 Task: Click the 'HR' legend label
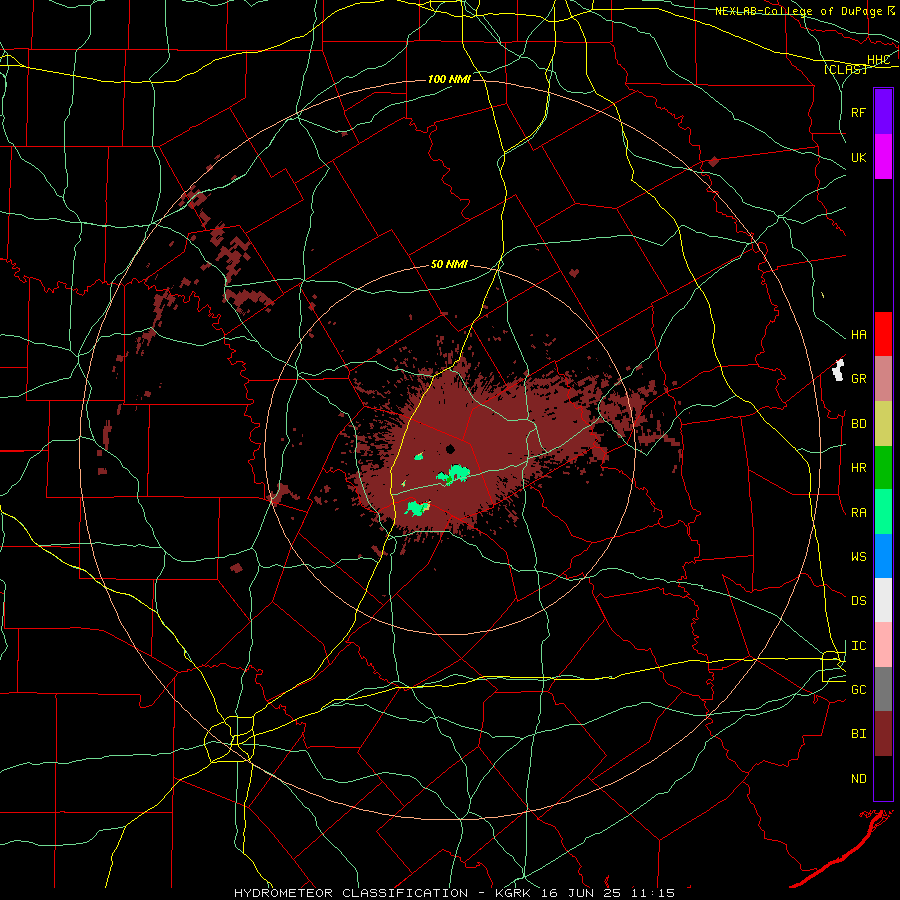(x=859, y=468)
